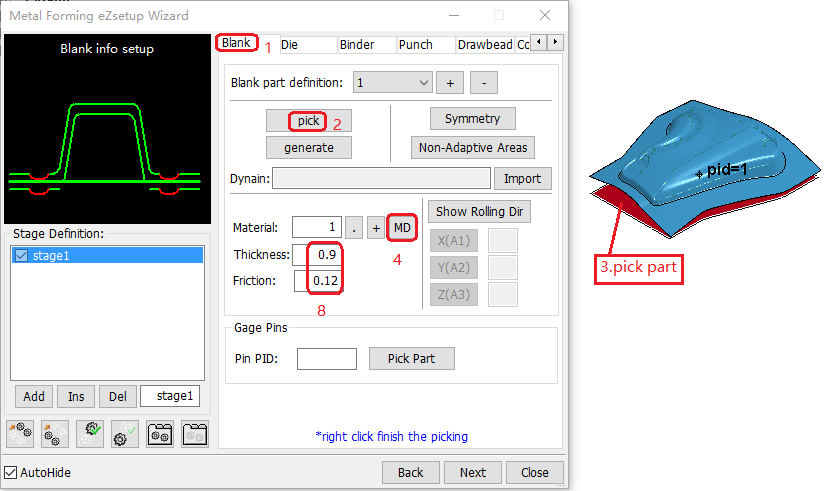Image resolution: width=824 pixels, height=491 pixels.
Task: Click Del to delete the stage
Action: click(118, 396)
